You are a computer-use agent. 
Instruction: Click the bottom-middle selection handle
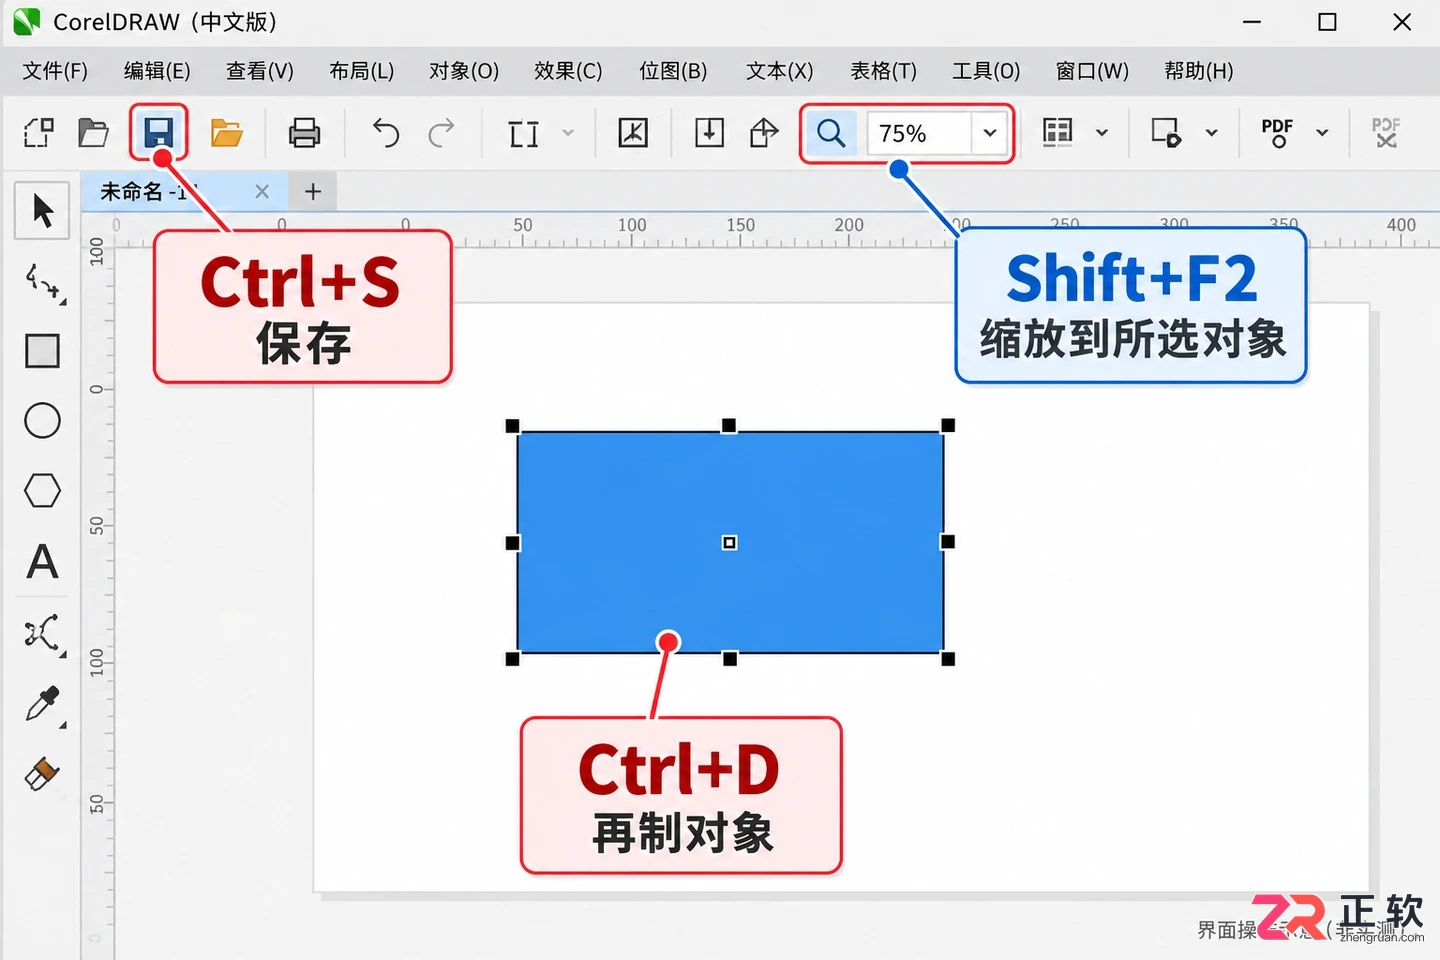[730, 659]
